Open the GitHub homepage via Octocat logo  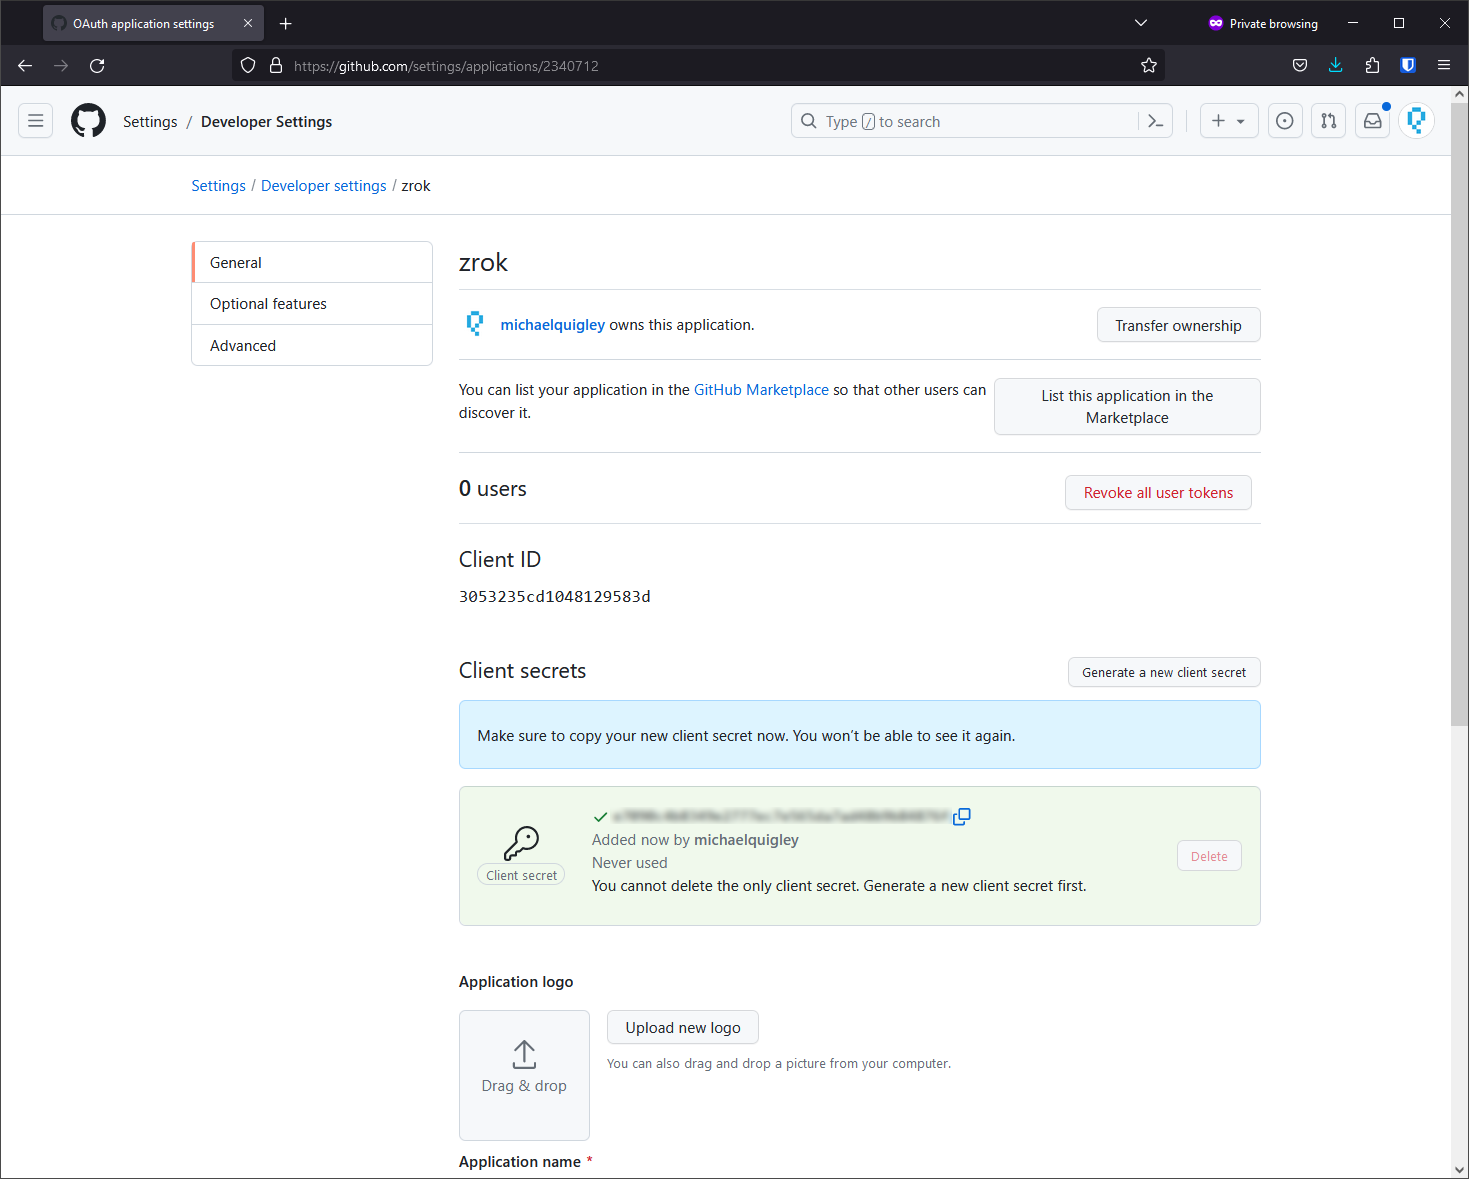click(88, 121)
